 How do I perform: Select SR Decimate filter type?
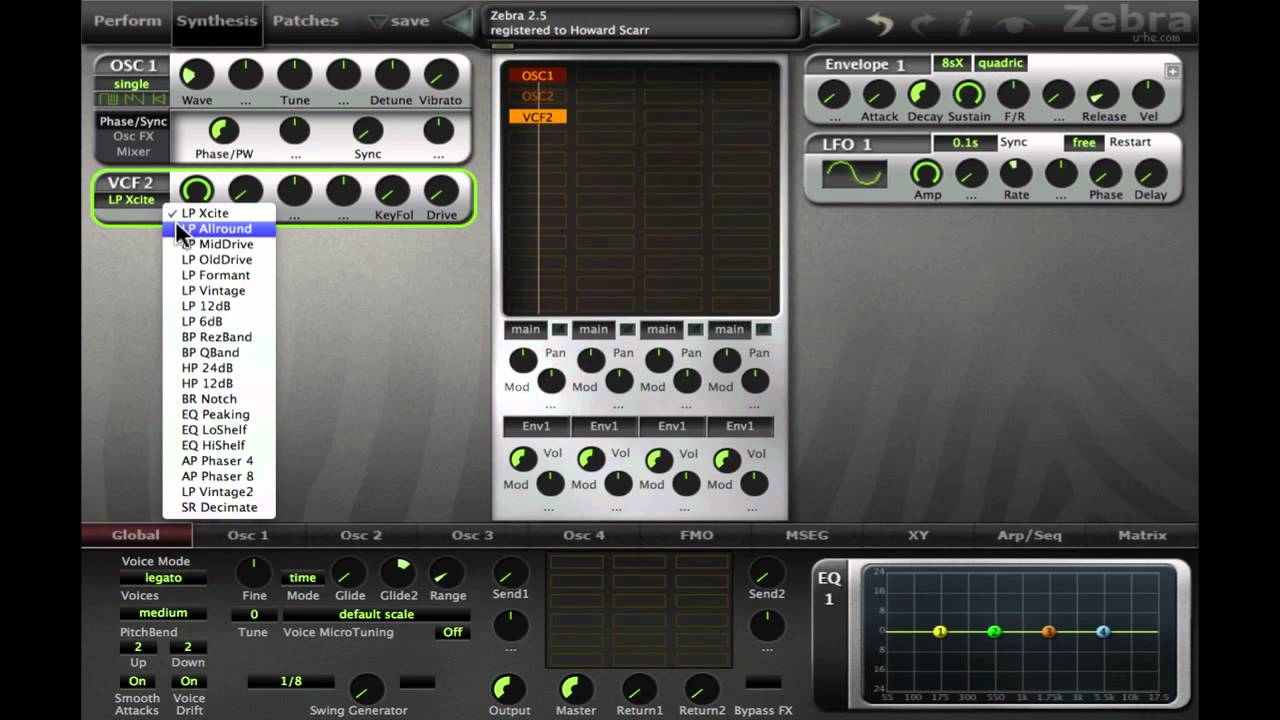click(219, 507)
